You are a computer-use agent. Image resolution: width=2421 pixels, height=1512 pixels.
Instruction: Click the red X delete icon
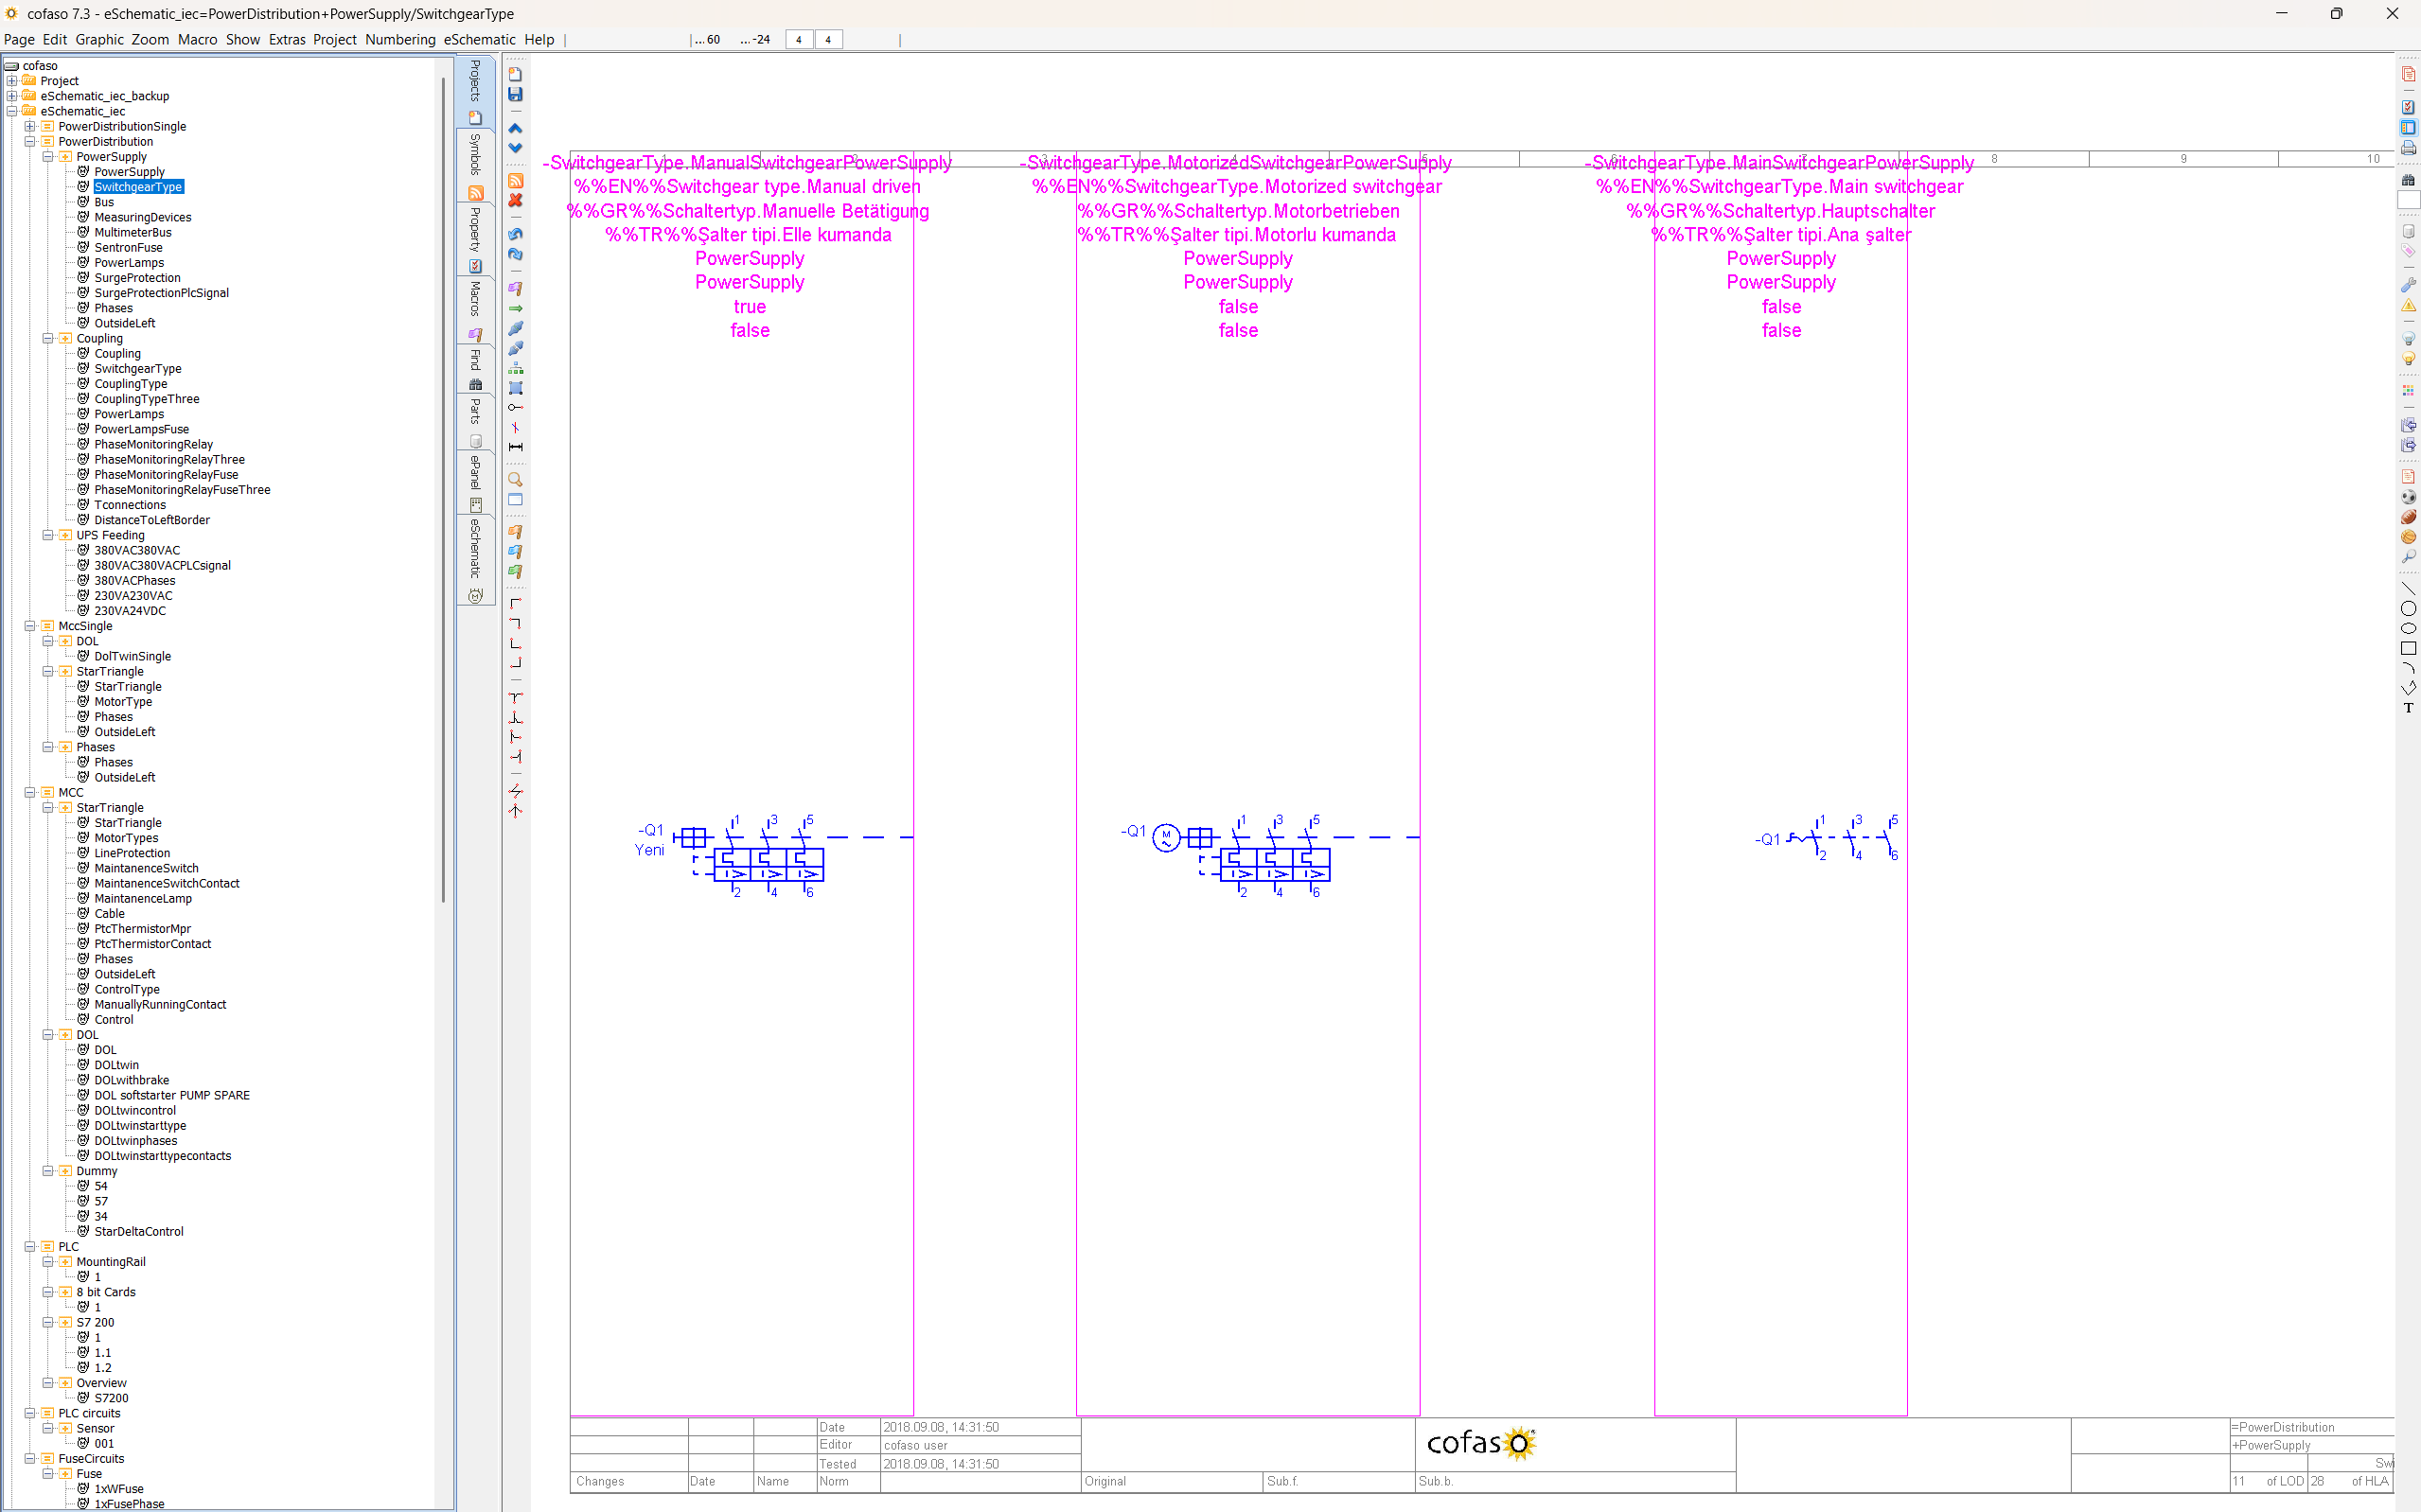click(515, 200)
